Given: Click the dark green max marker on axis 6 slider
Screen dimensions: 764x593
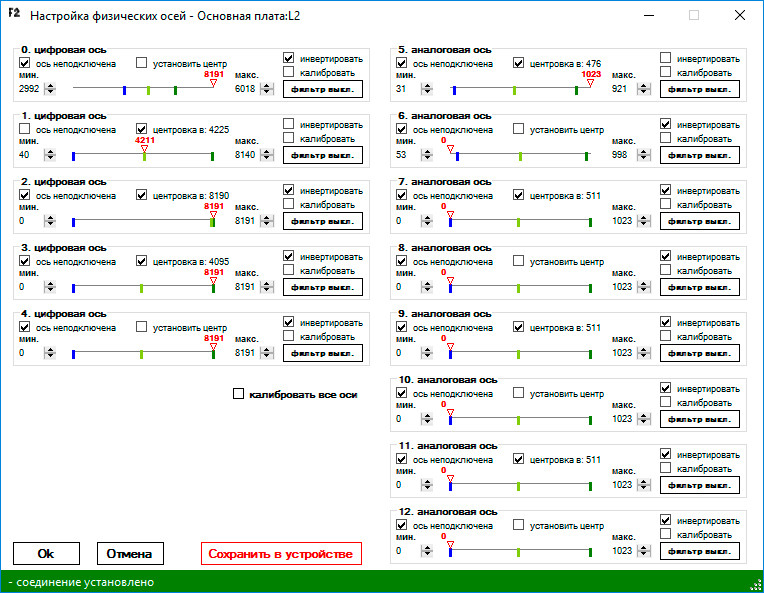Looking at the screenshot, I should click(587, 156).
